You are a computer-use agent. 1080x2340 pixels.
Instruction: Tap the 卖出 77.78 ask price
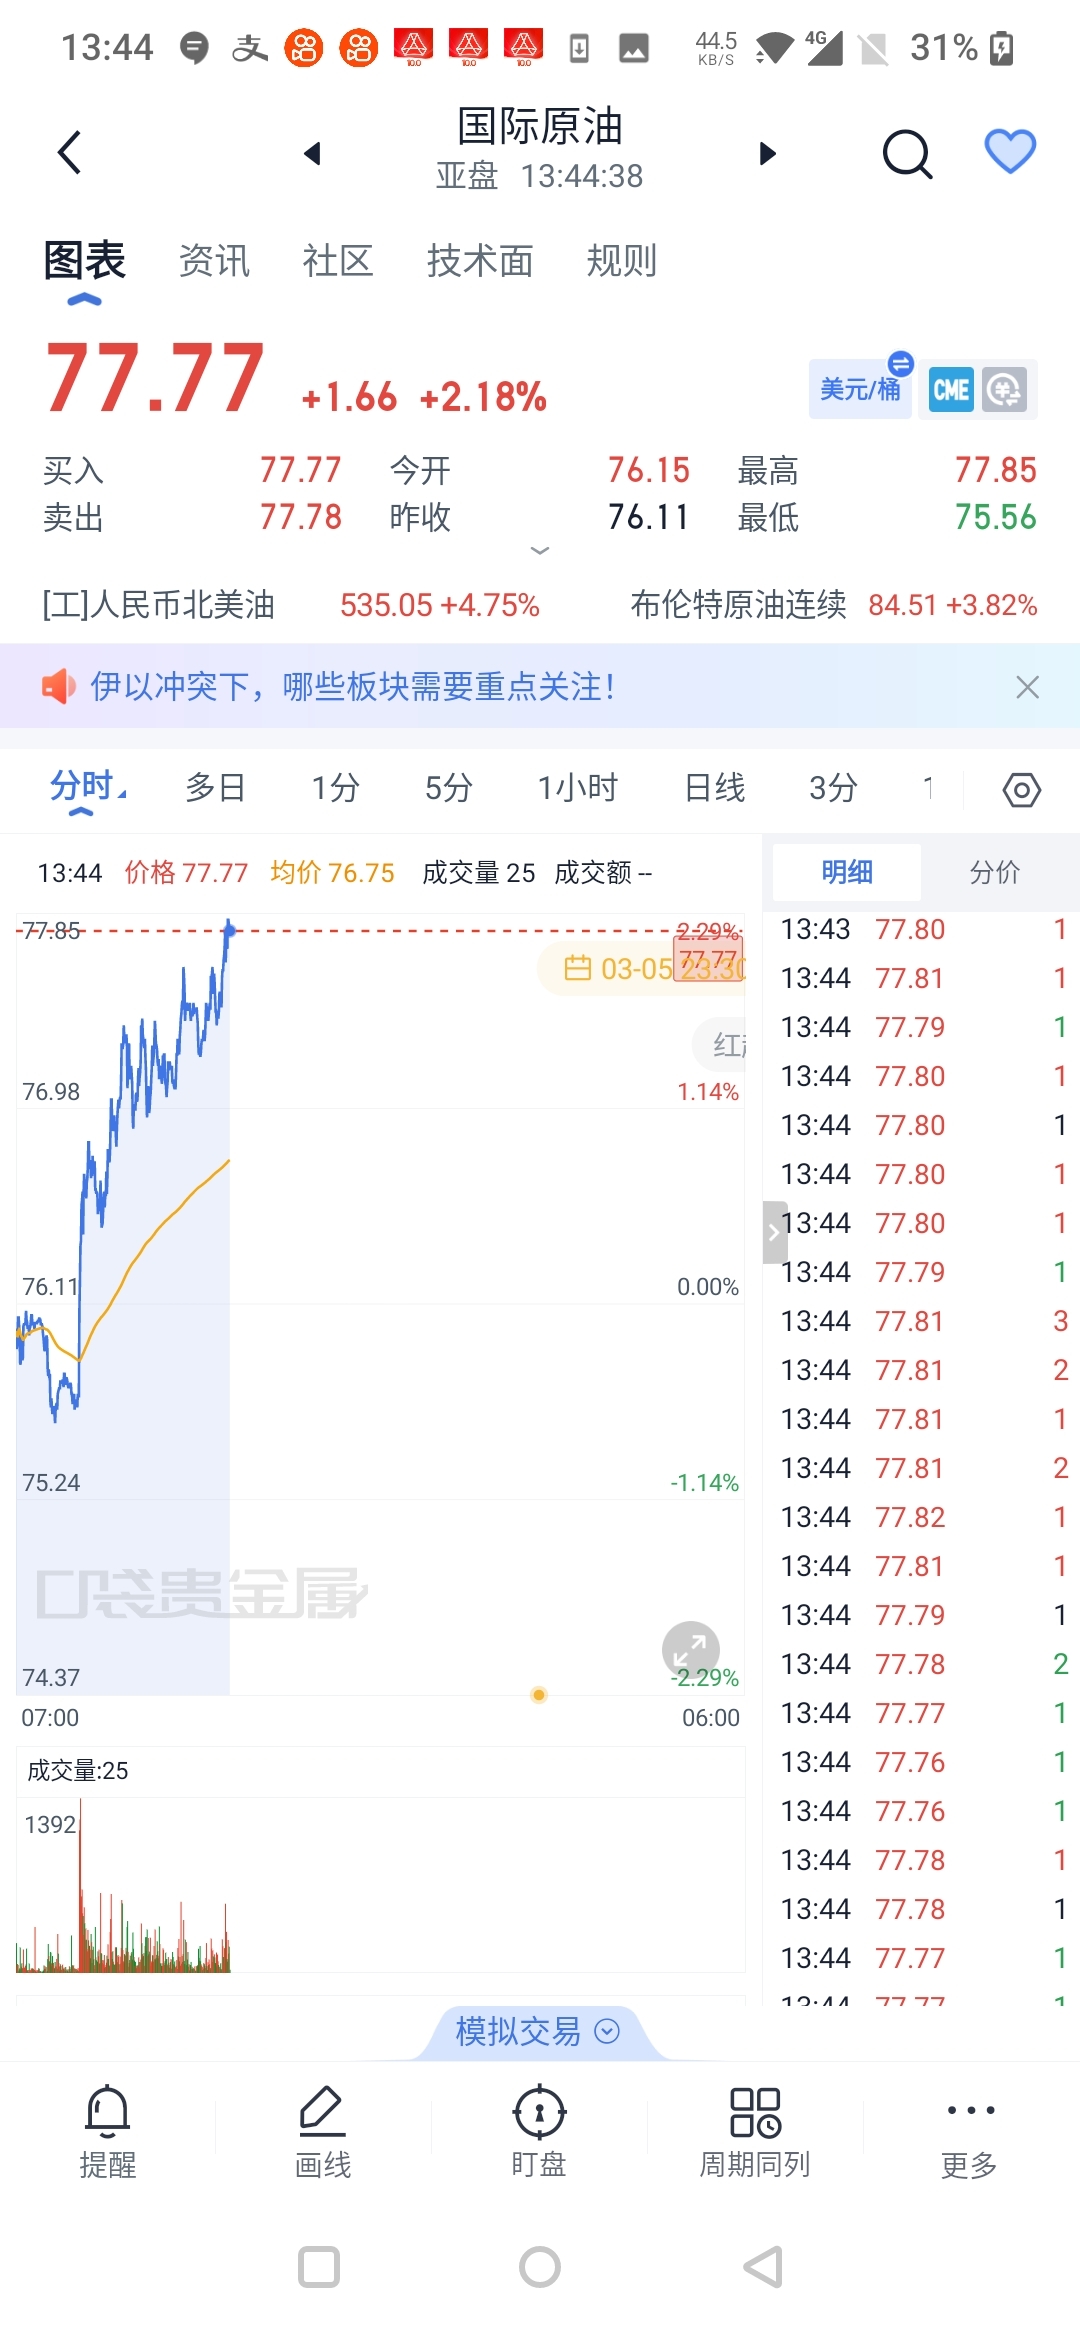click(x=300, y=517)
